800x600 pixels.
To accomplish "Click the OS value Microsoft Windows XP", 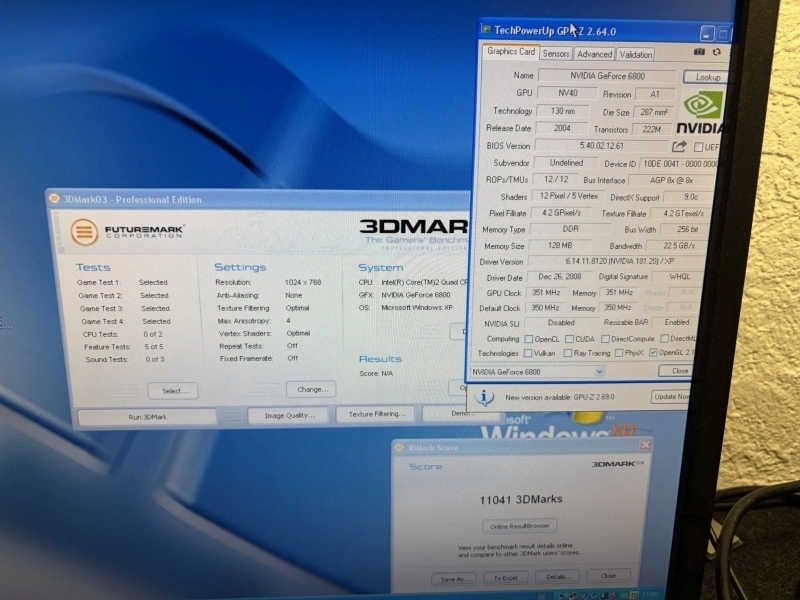I will pos(417,308).
